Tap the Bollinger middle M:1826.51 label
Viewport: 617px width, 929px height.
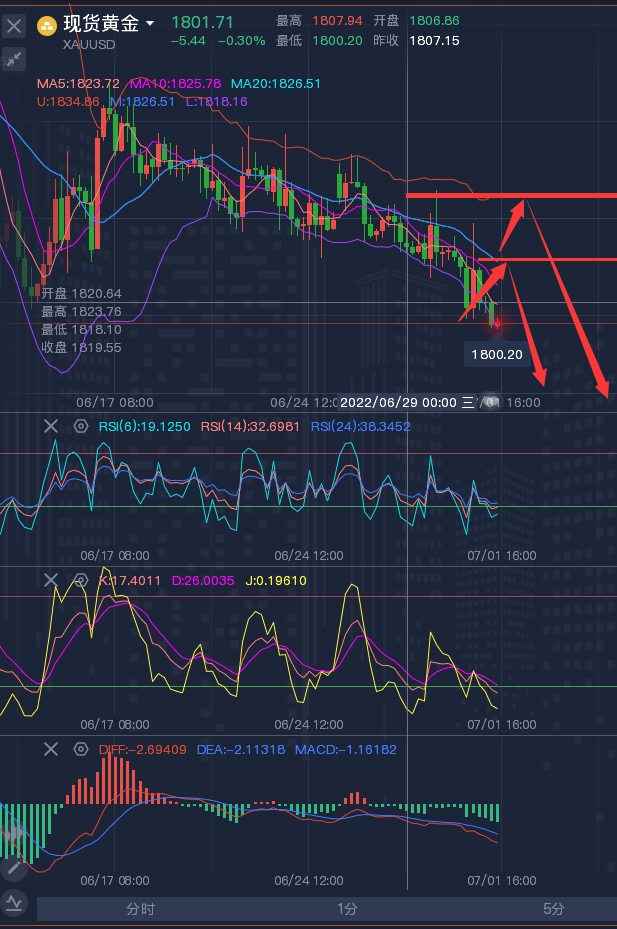tap(142, 101)
